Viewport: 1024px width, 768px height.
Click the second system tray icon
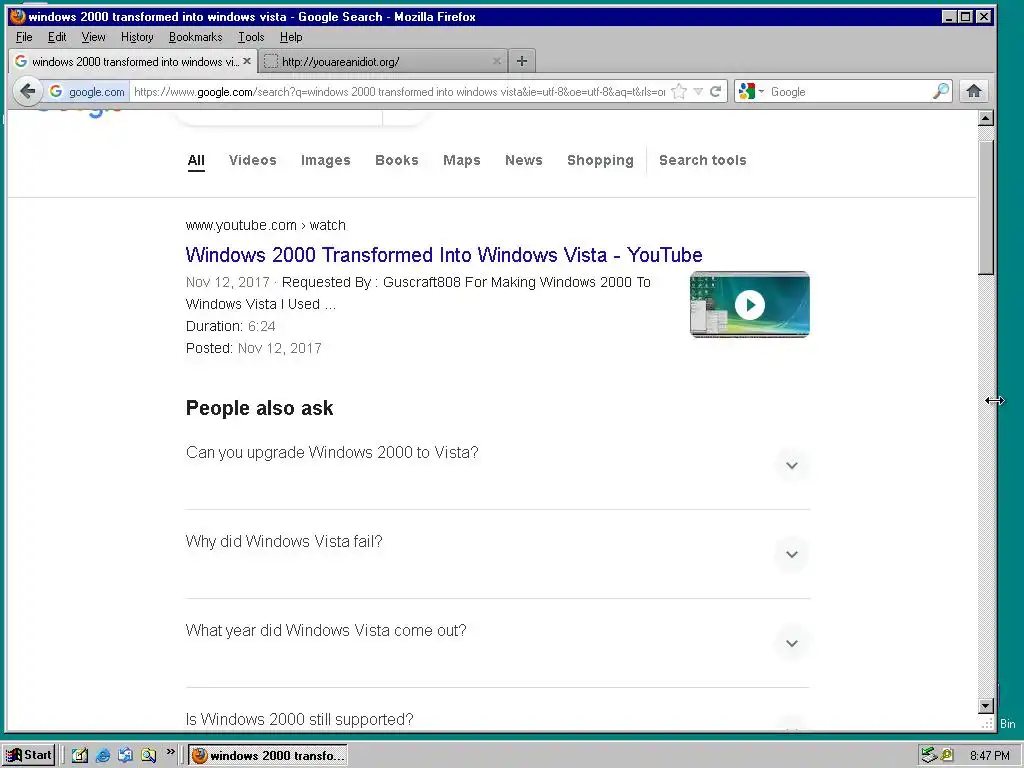[948, 755]
